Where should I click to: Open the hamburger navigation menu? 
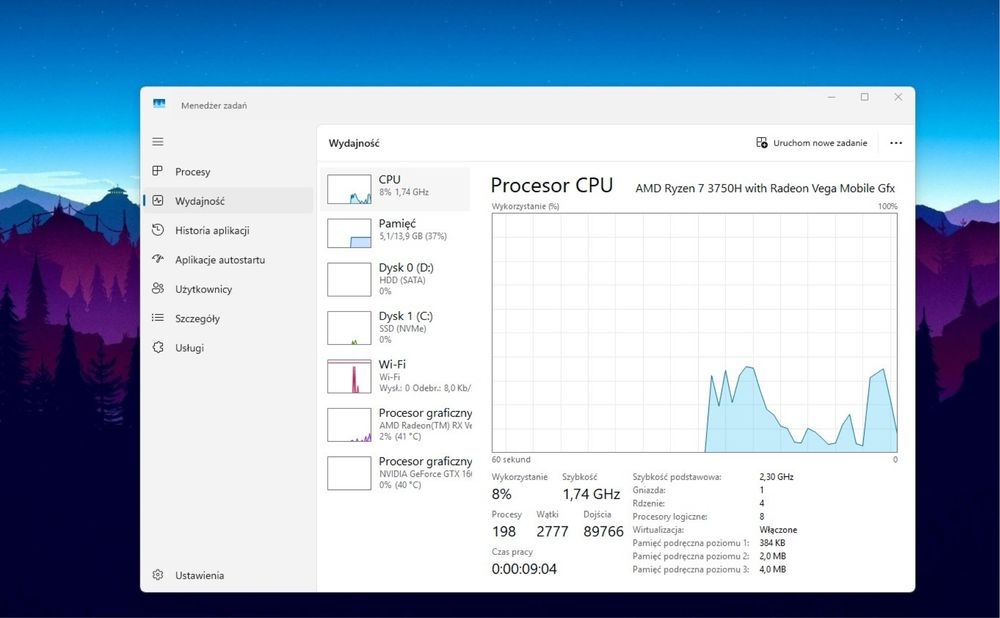pos(158,142)
